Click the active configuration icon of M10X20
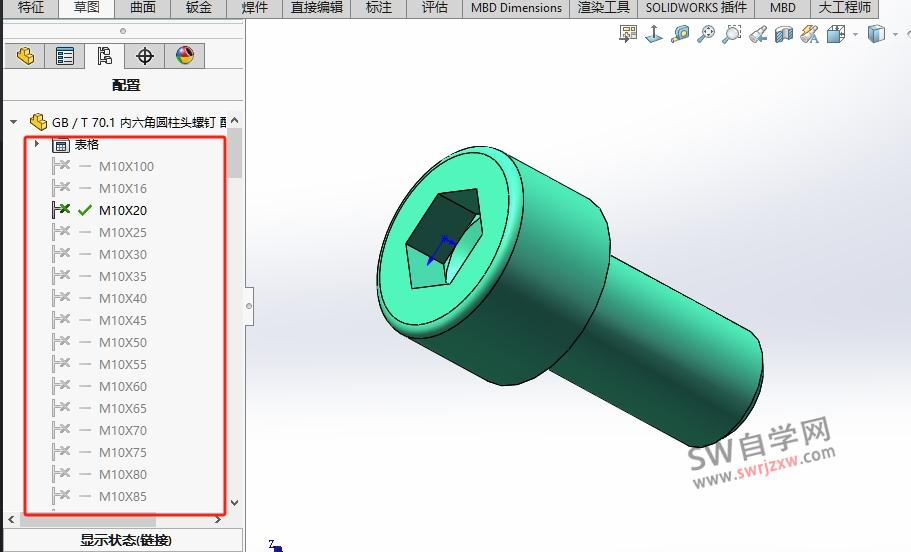 click(x=61, y=210)
